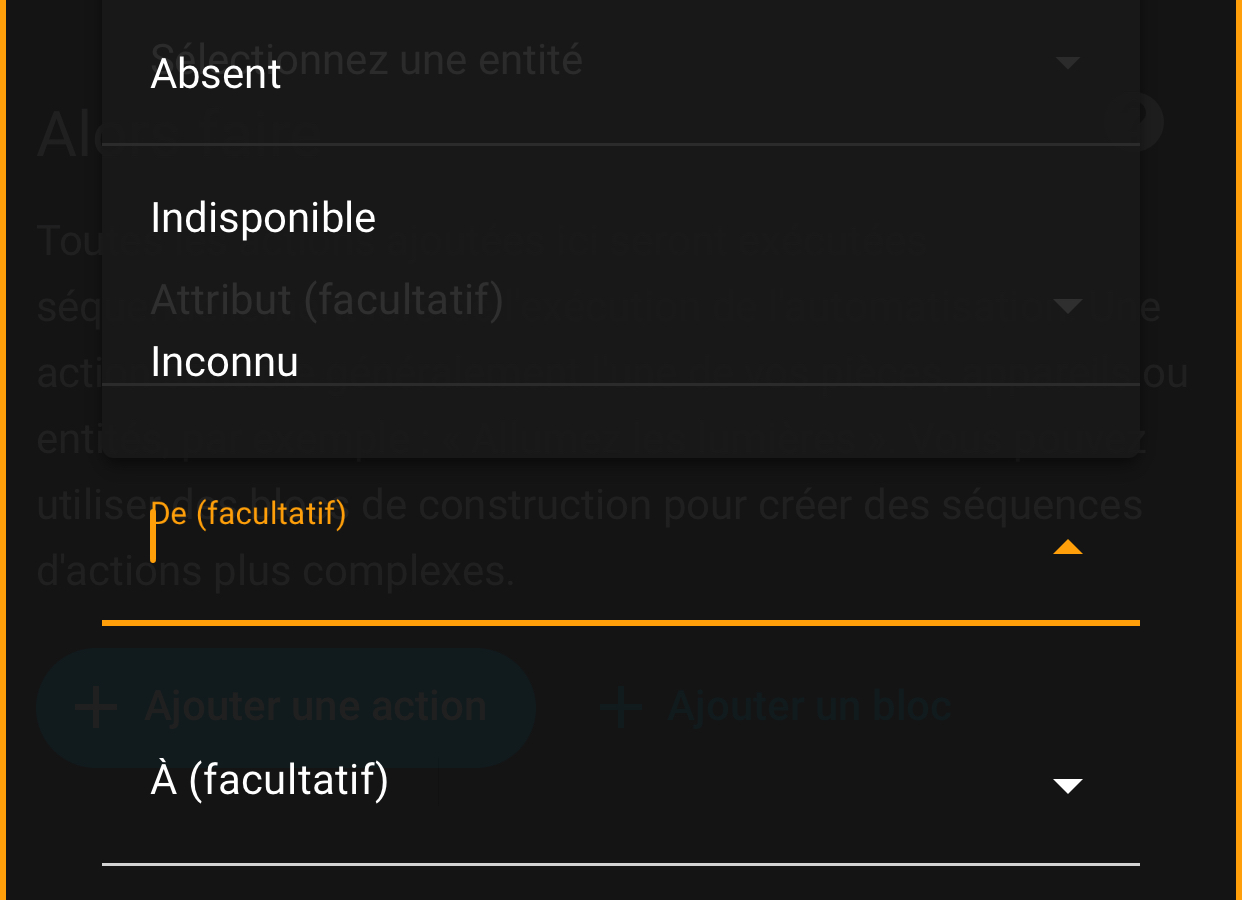Click the entity selector dropdown arrow

[1068, 62]
